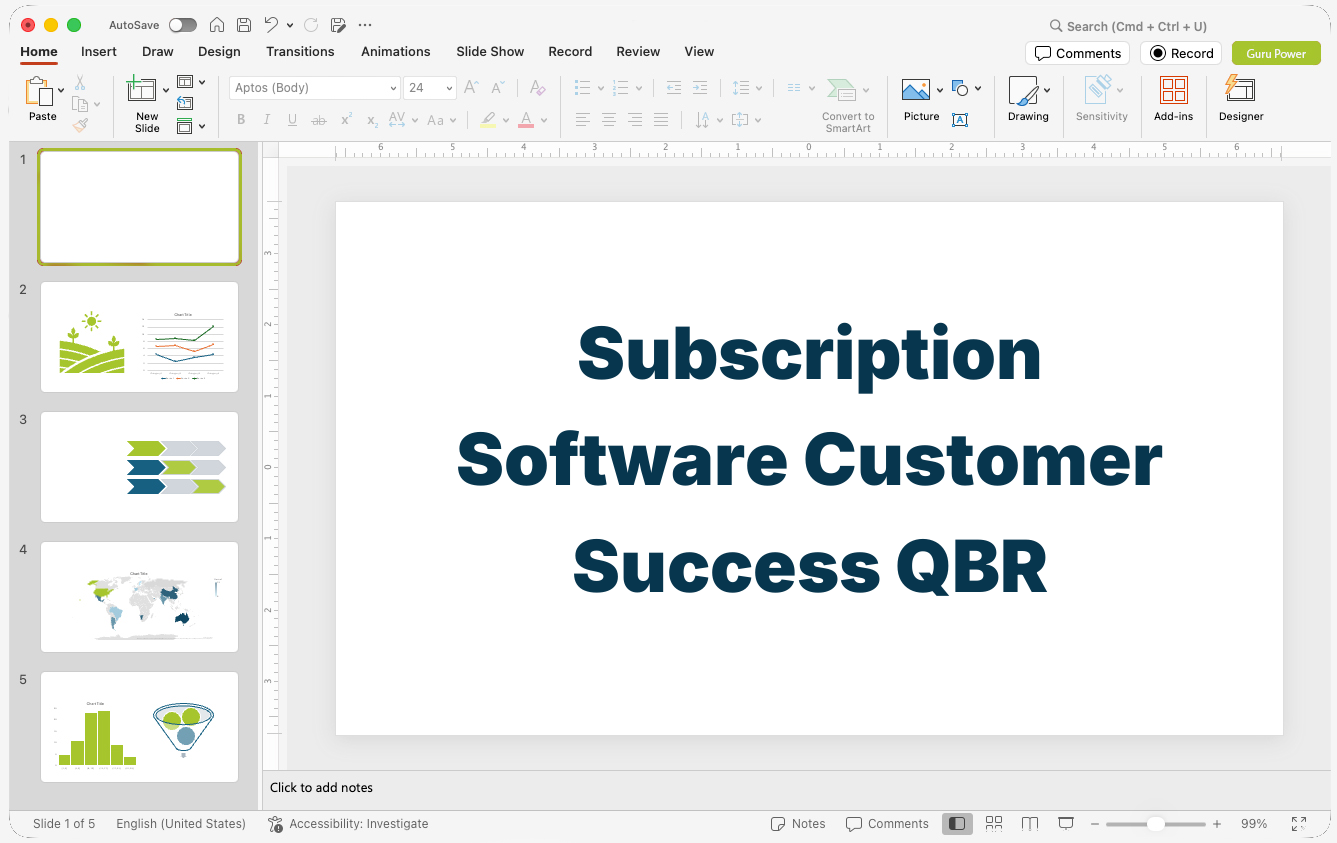Image resolution: width=1337 pixels, height=843 pixels.
Task: Align text to the left
Action: click(583, 120)
